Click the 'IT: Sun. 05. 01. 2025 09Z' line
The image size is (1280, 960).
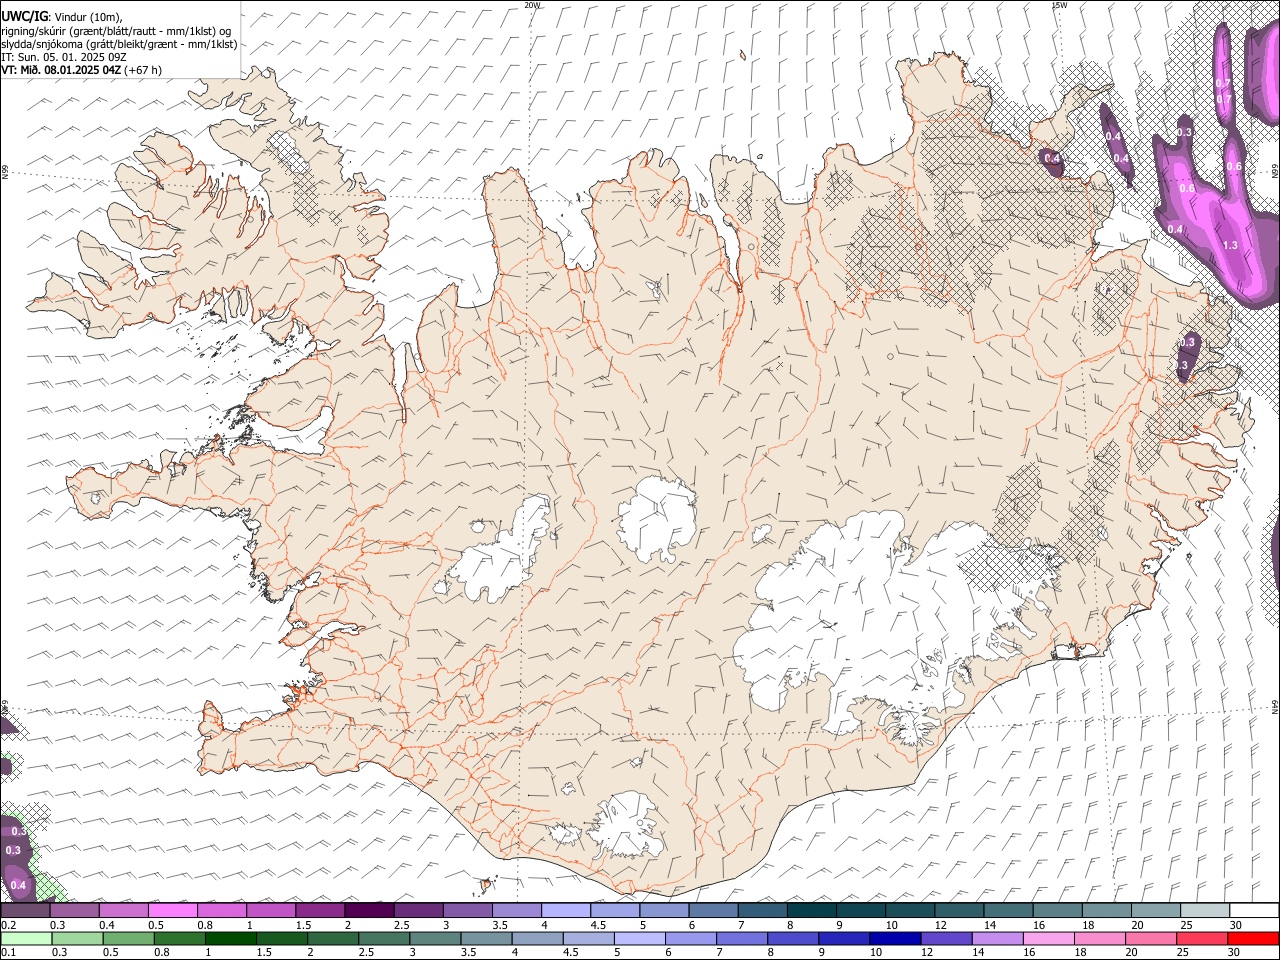[64, 57]
